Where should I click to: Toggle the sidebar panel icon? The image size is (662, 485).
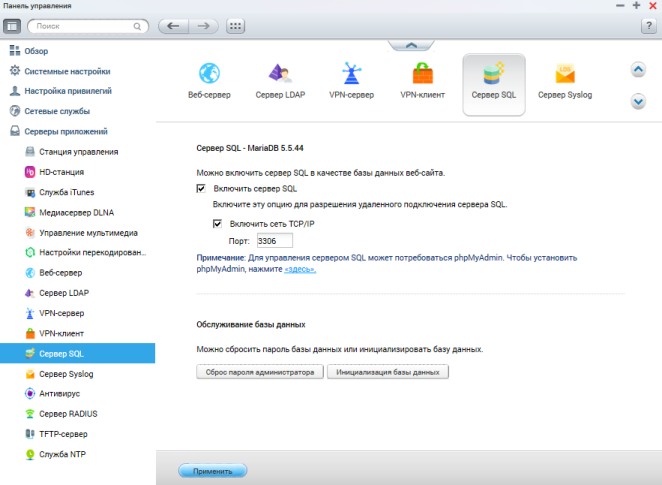coord(12,26)
